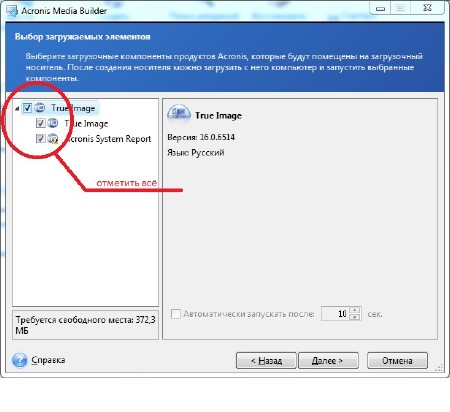Screen dimensions: 450x412
Task: Click the seconds value field showing 10
Action: point(335,314)
